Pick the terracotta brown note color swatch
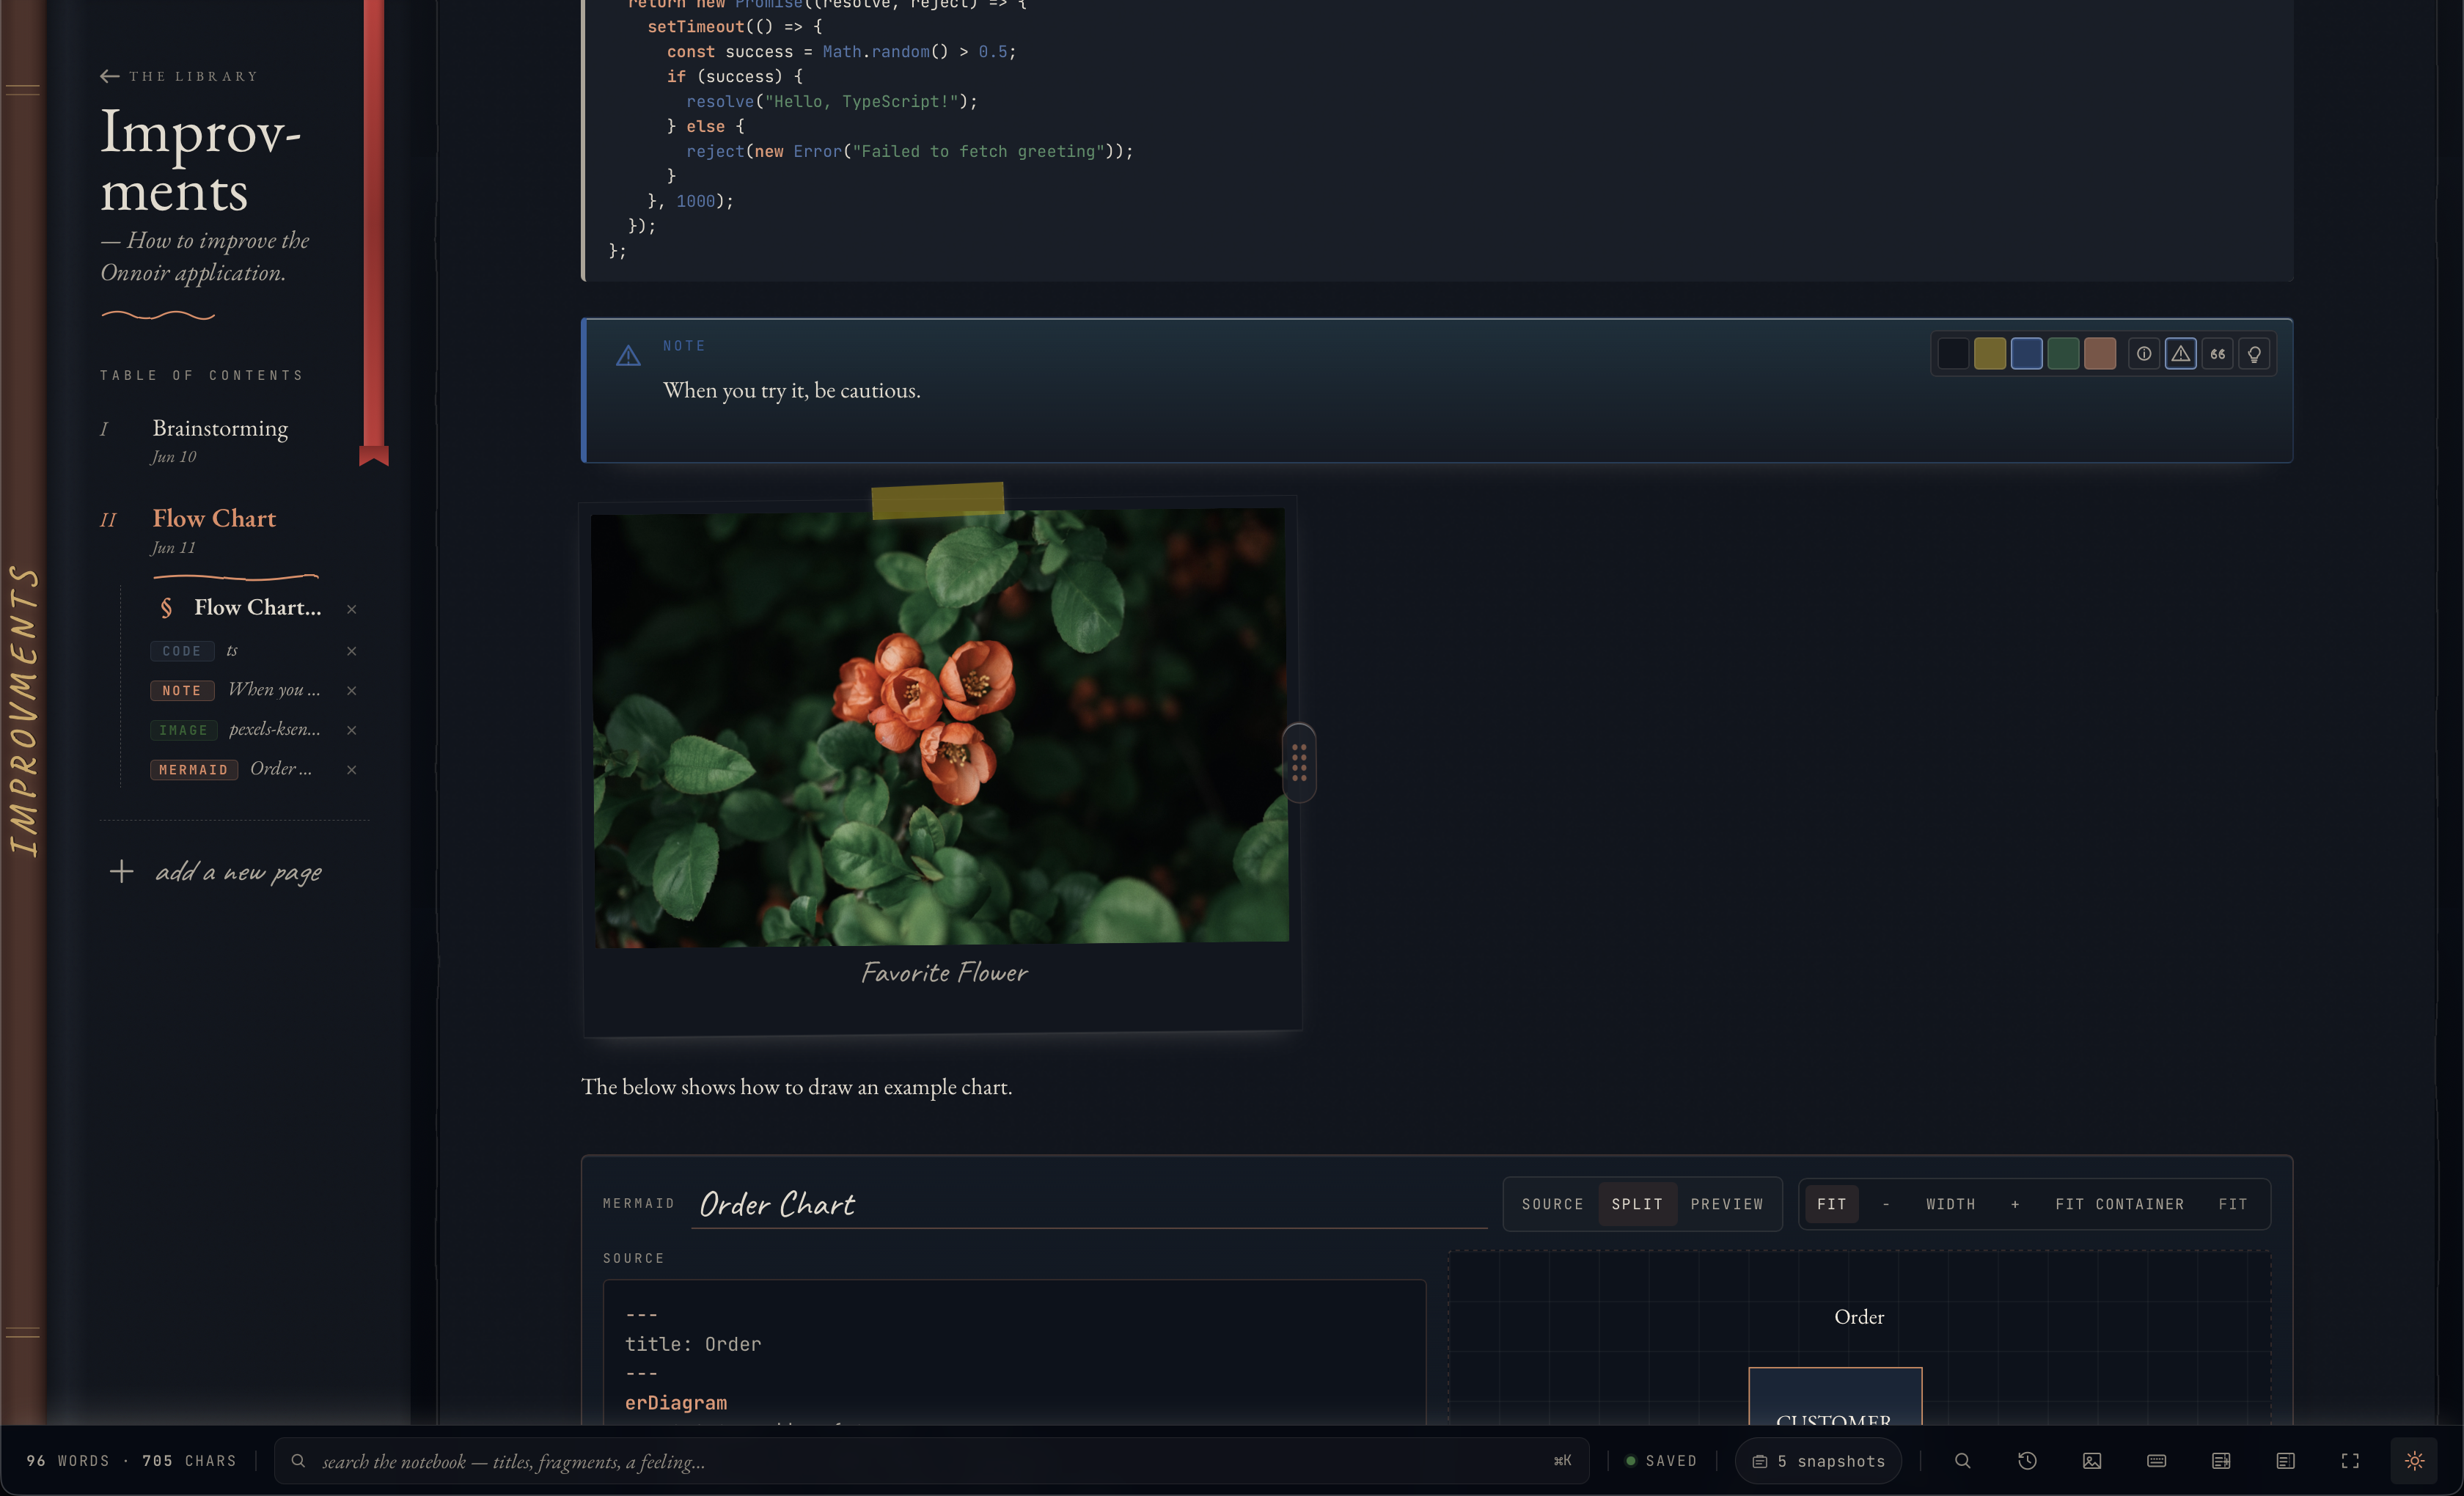This screenshot has width=2464, height=1496. 2100,354
